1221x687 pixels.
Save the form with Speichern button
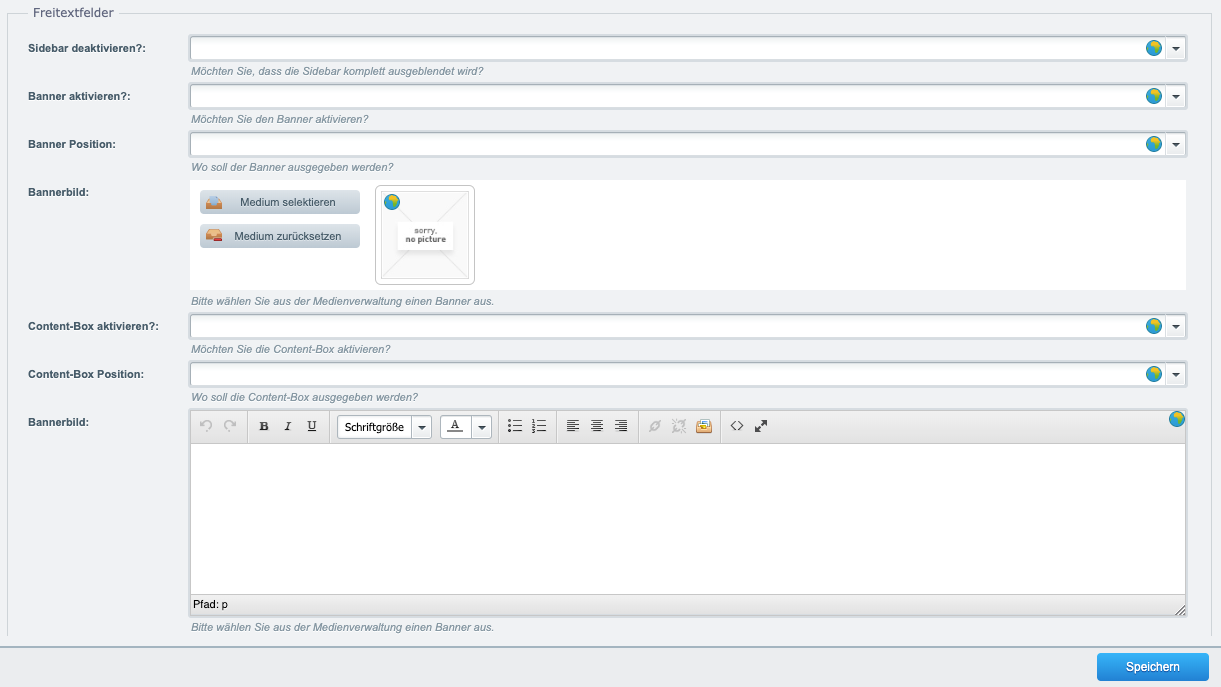1153,667
